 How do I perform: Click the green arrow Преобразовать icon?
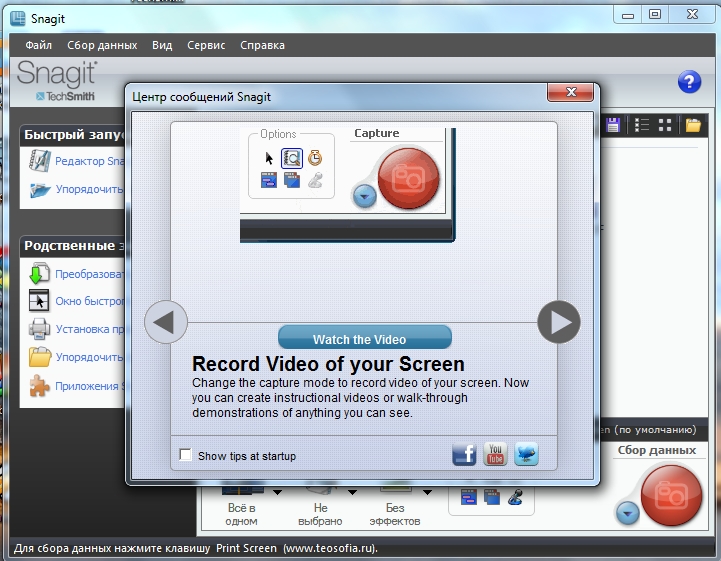pos(39,274)
